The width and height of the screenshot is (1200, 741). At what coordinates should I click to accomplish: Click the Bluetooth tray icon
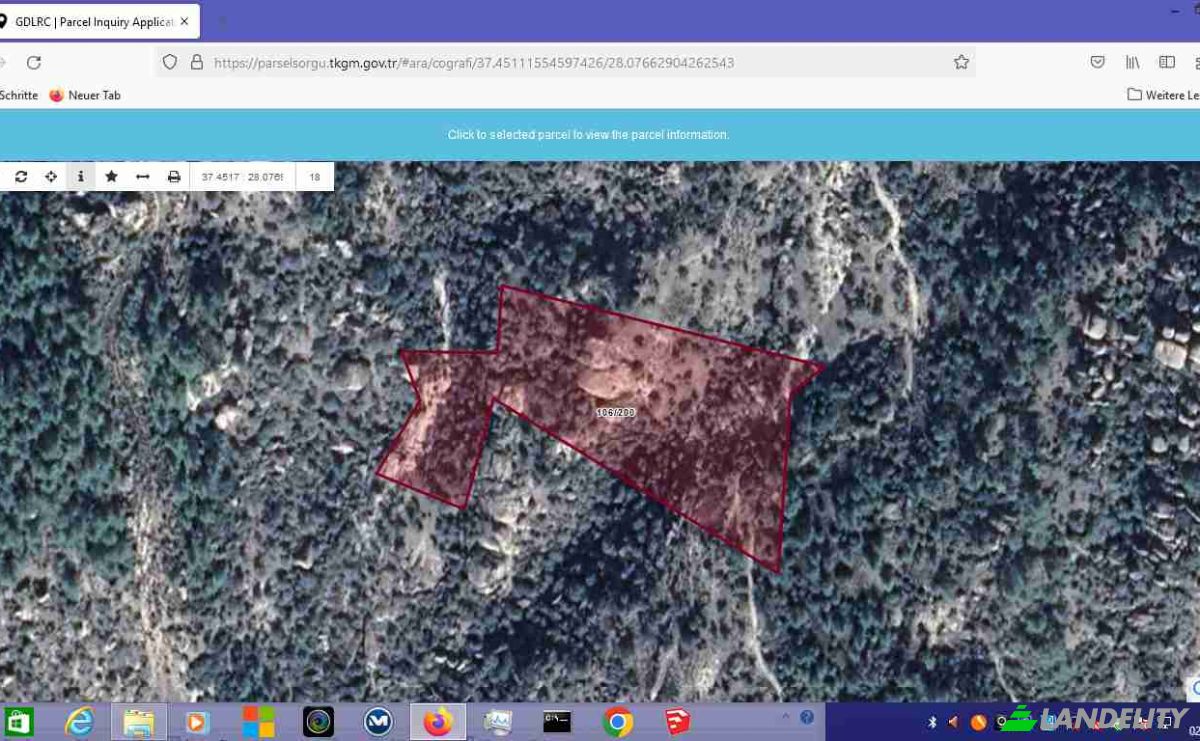click(931, 722)
